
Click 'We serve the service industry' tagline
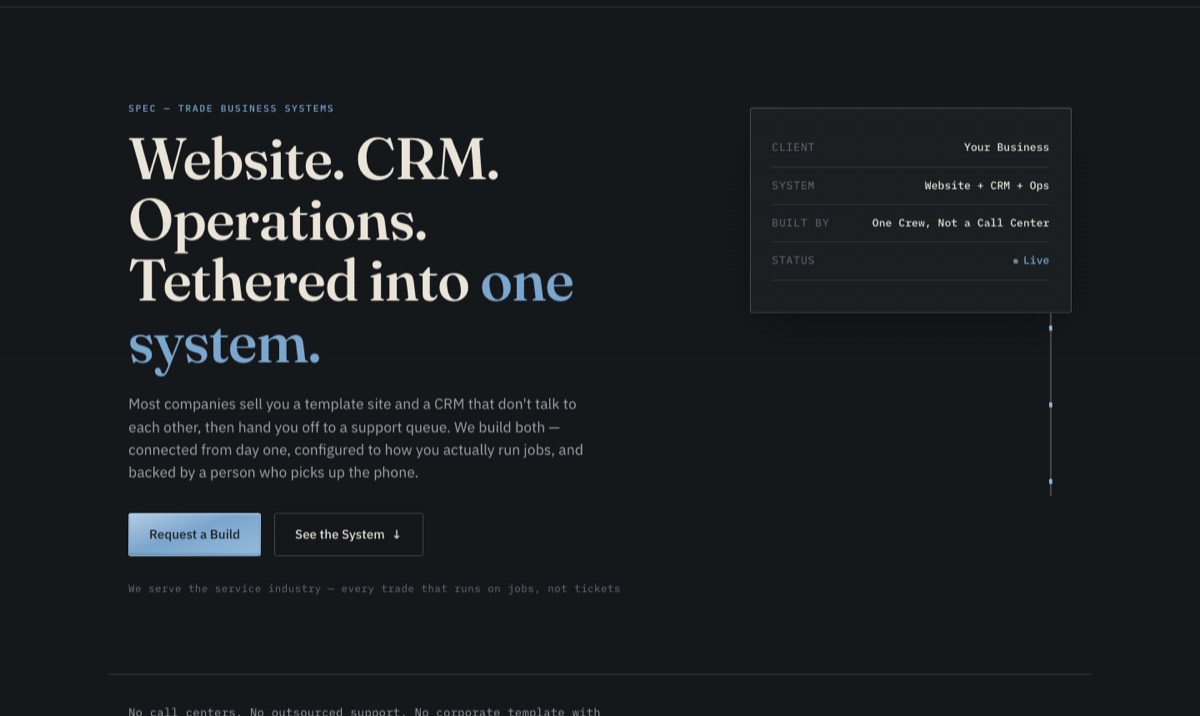tap(374, 589)
